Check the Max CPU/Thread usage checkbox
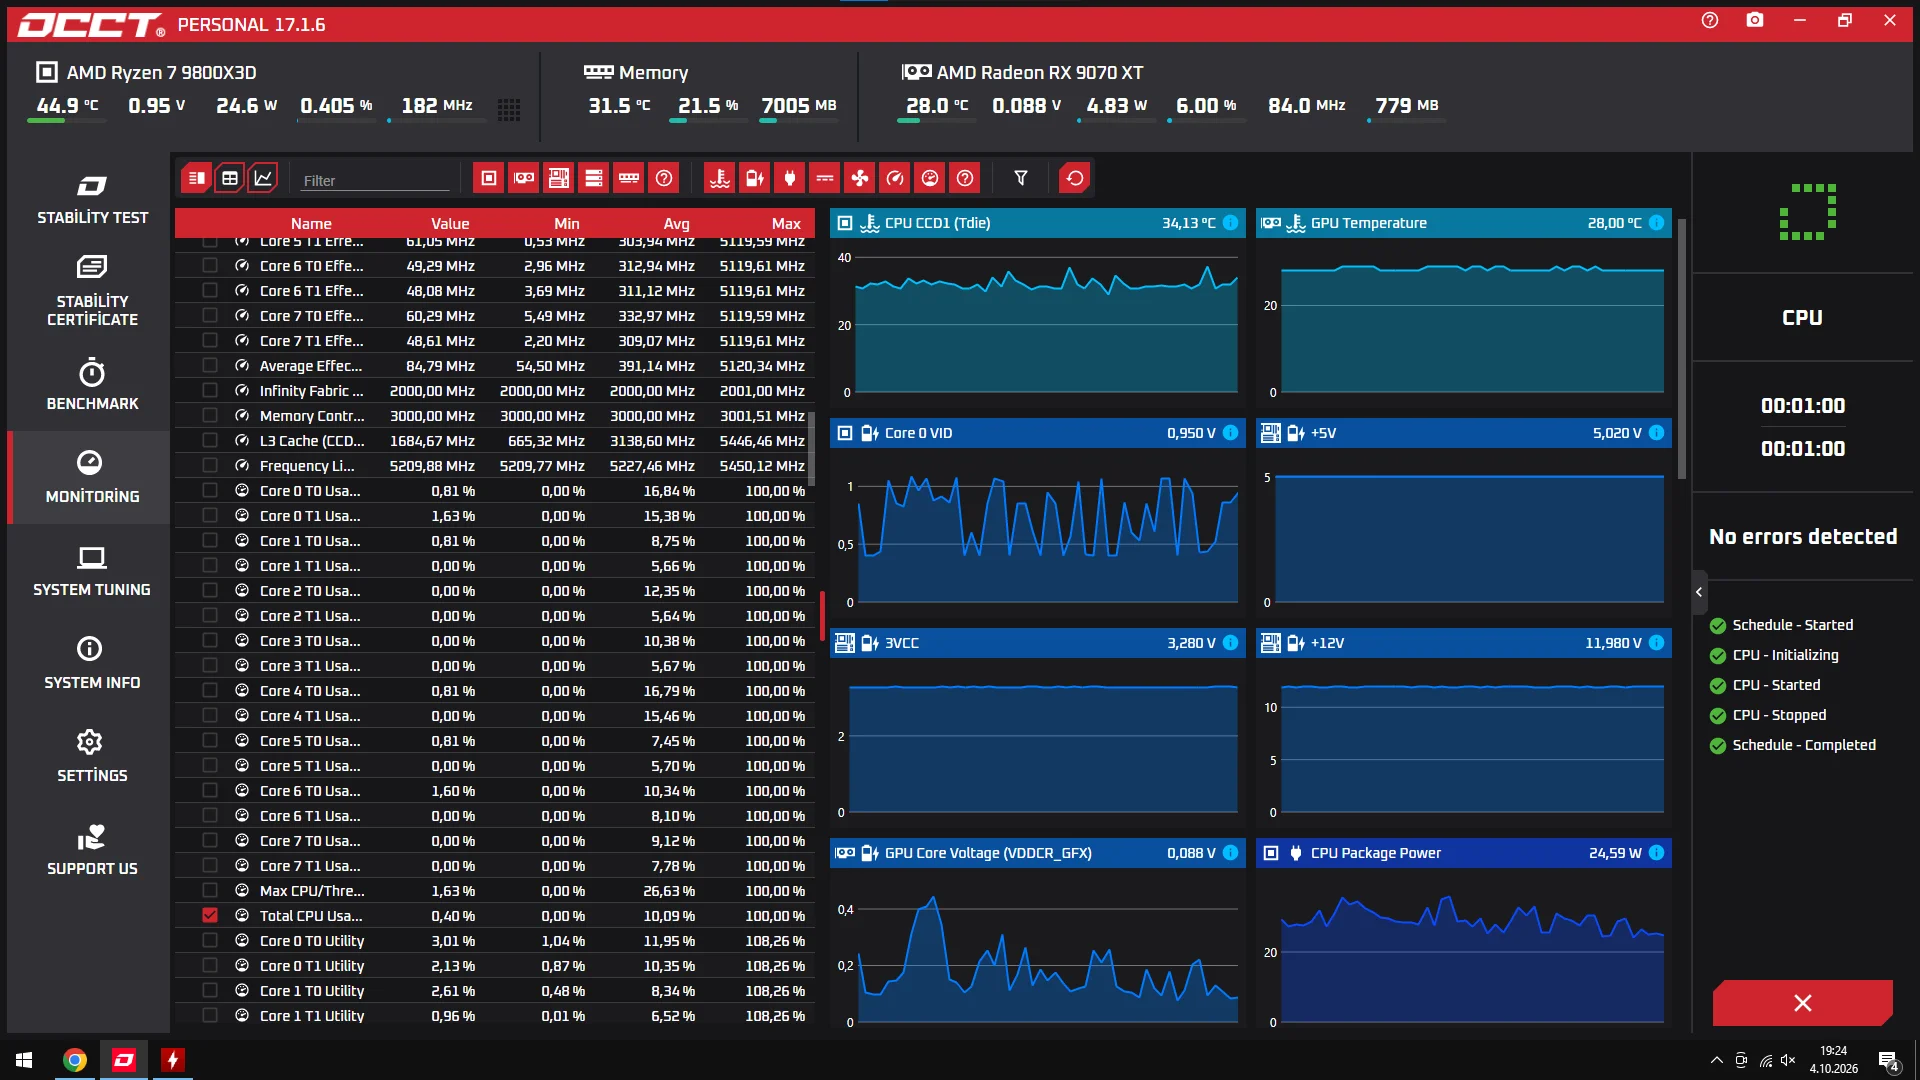Image resolution: width=1920 pixels, height=1080 pixels. coord(210,890)
